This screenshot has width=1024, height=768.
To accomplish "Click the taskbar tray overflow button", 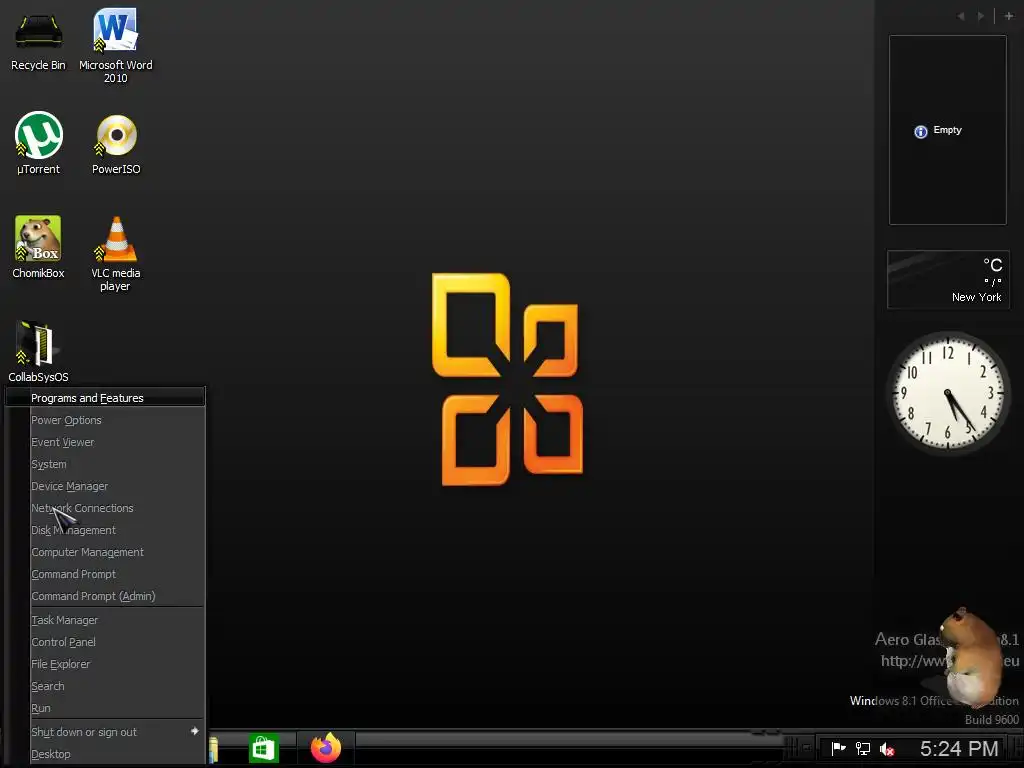I will tap(807, 748).
